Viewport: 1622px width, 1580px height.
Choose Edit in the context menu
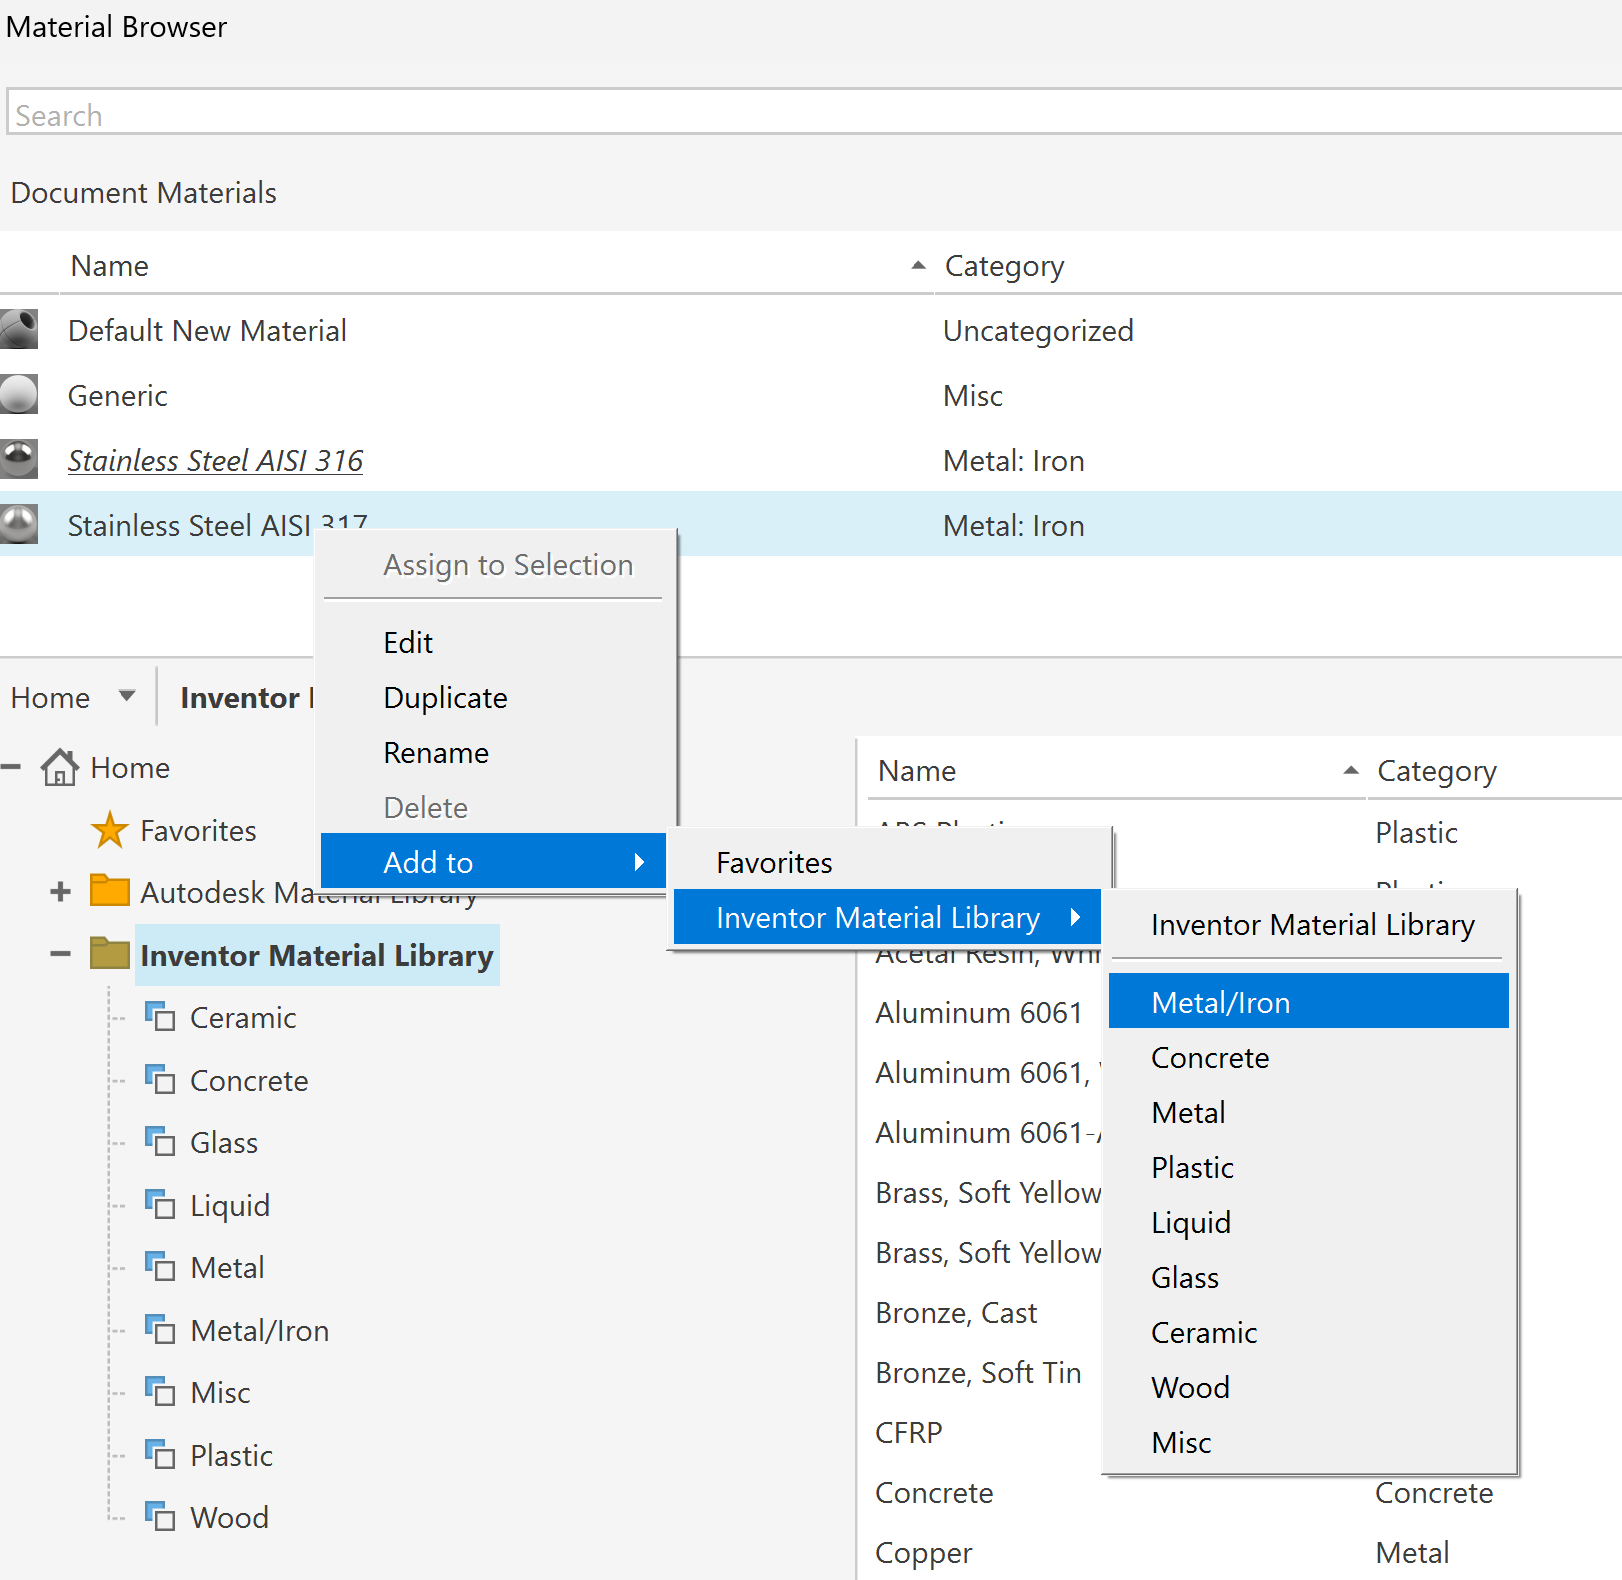494,642
